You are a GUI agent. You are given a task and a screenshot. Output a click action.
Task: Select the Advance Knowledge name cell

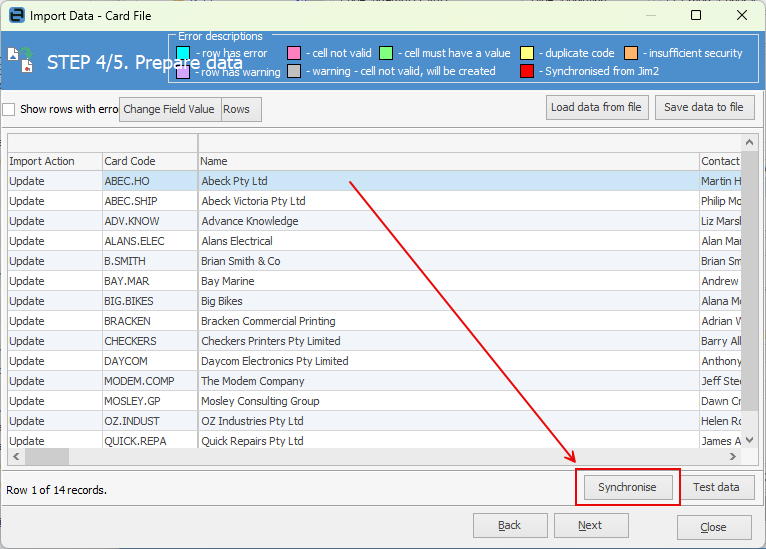point(448,221)
